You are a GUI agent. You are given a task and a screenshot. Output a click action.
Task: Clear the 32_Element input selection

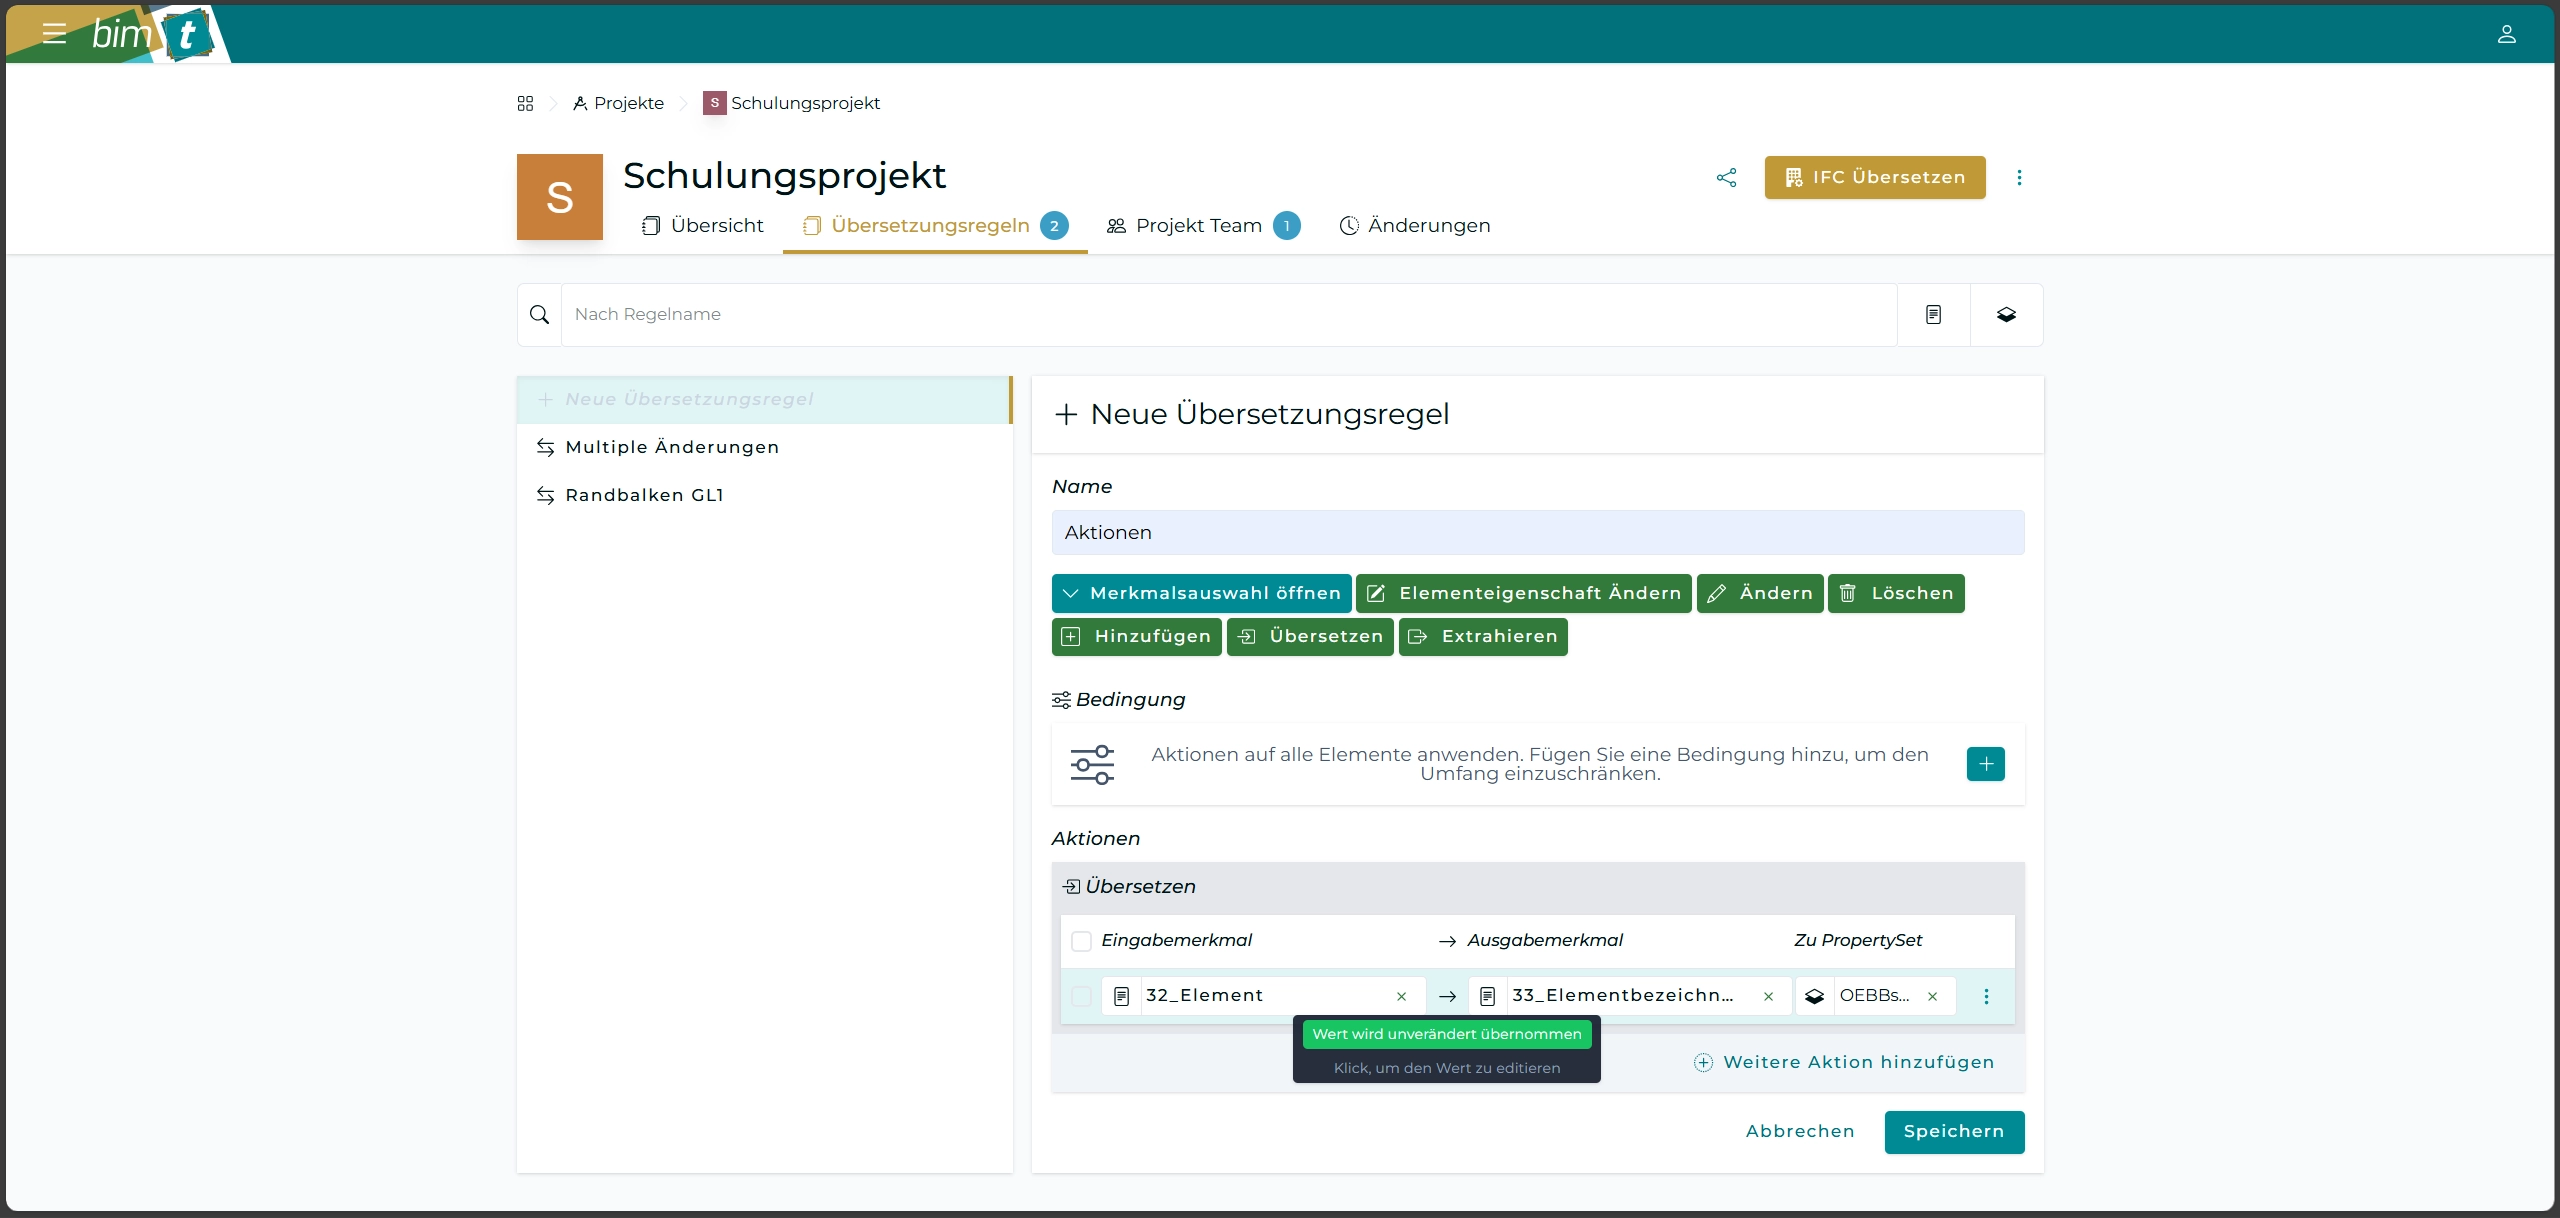coord(1401,996)
